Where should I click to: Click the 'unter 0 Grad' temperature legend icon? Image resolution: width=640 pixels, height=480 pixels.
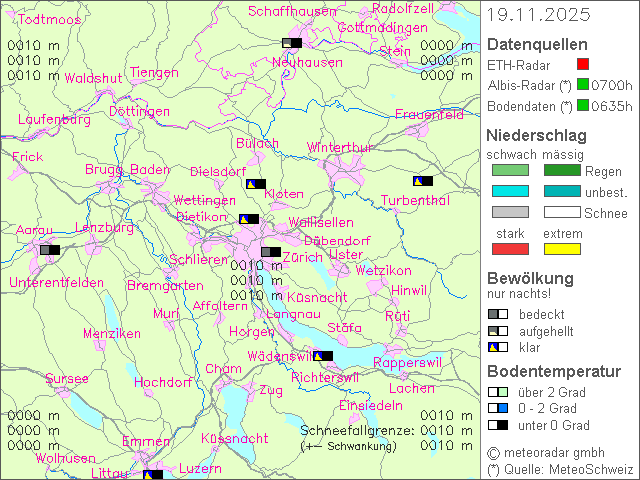[497, 425]
